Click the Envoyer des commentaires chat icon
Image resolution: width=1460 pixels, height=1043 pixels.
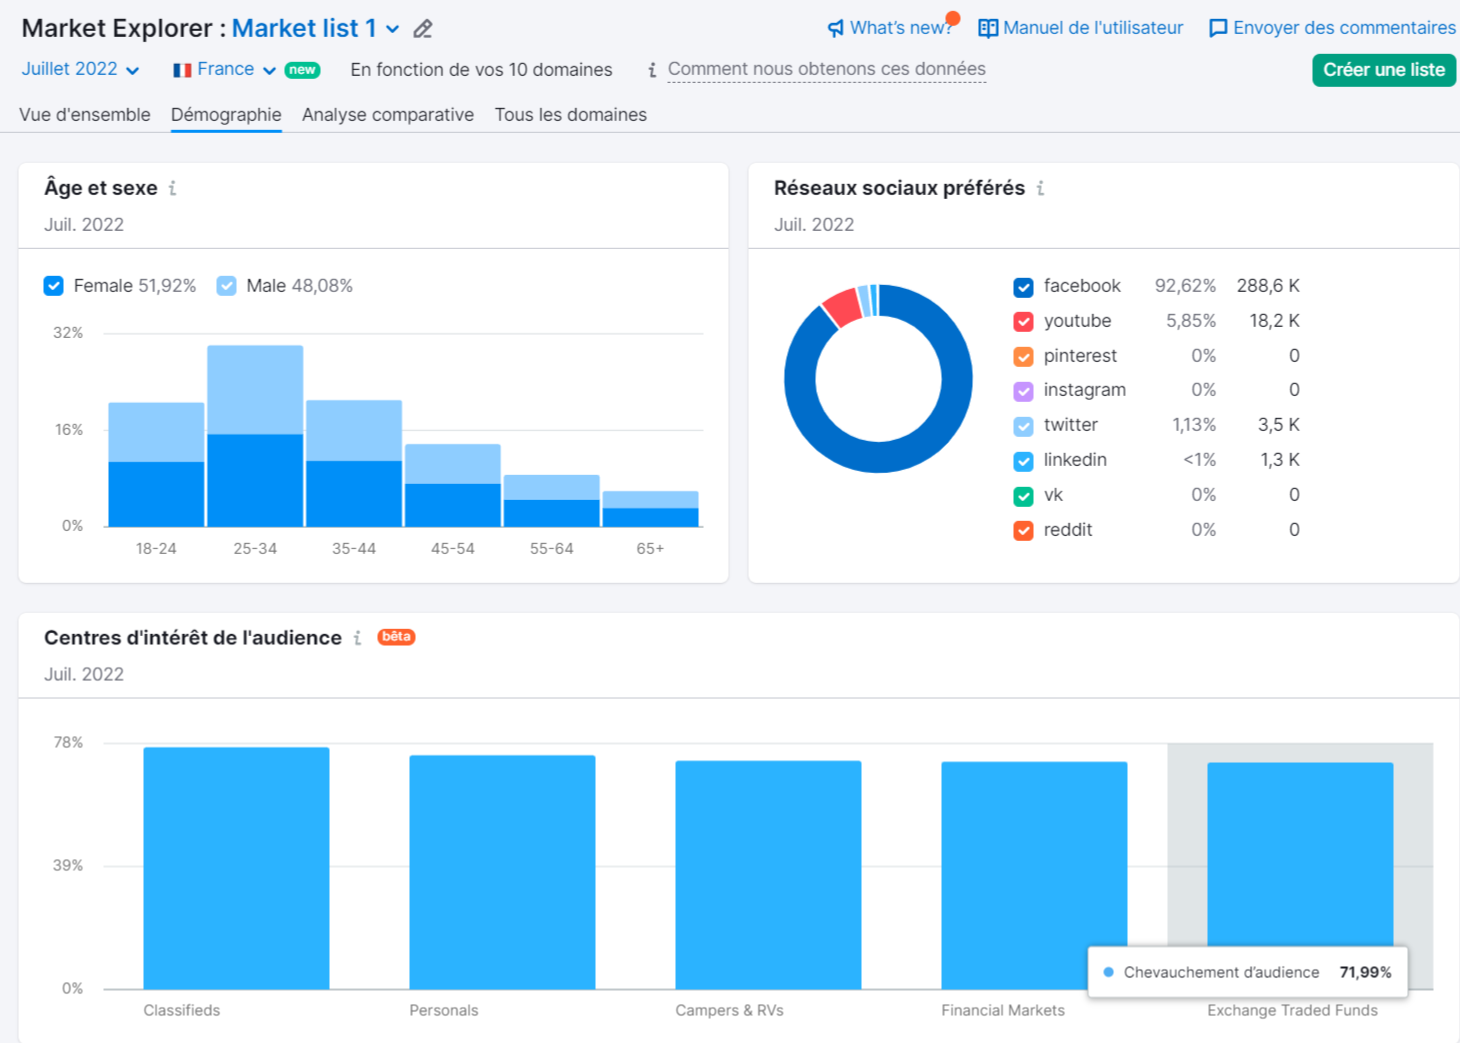(1217, 28)
